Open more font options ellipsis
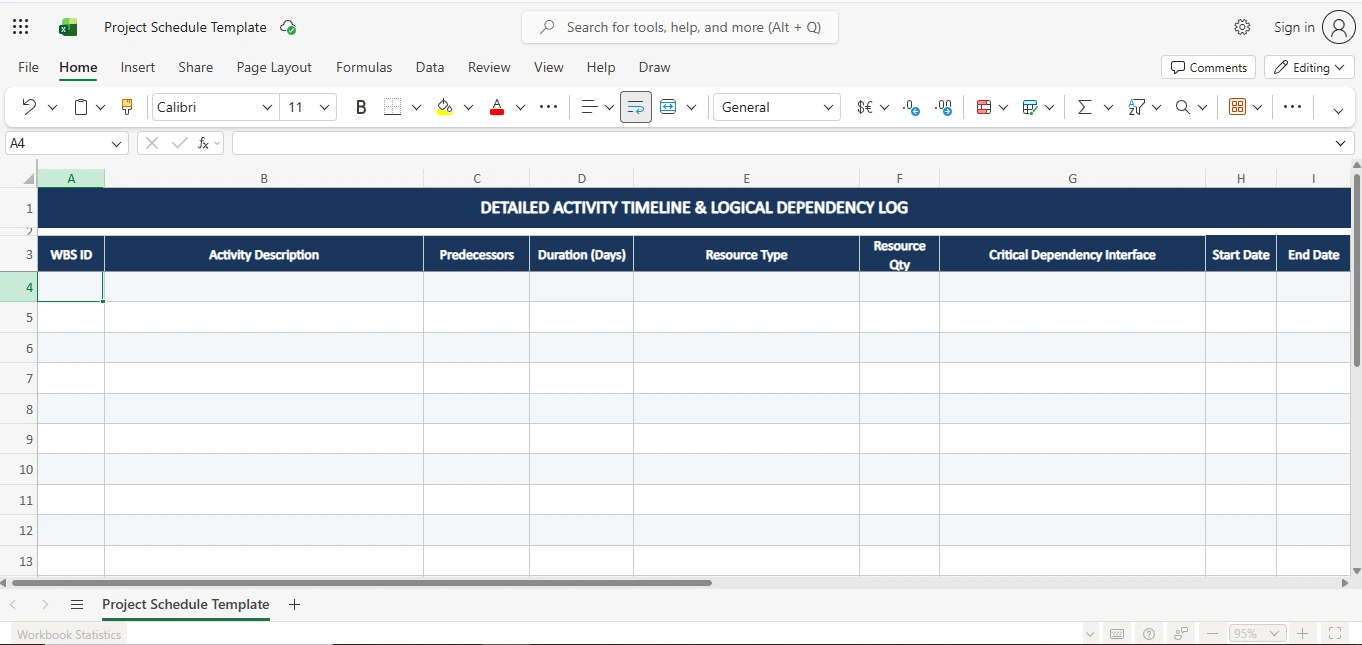The image size is (1362, 645). 548,107
